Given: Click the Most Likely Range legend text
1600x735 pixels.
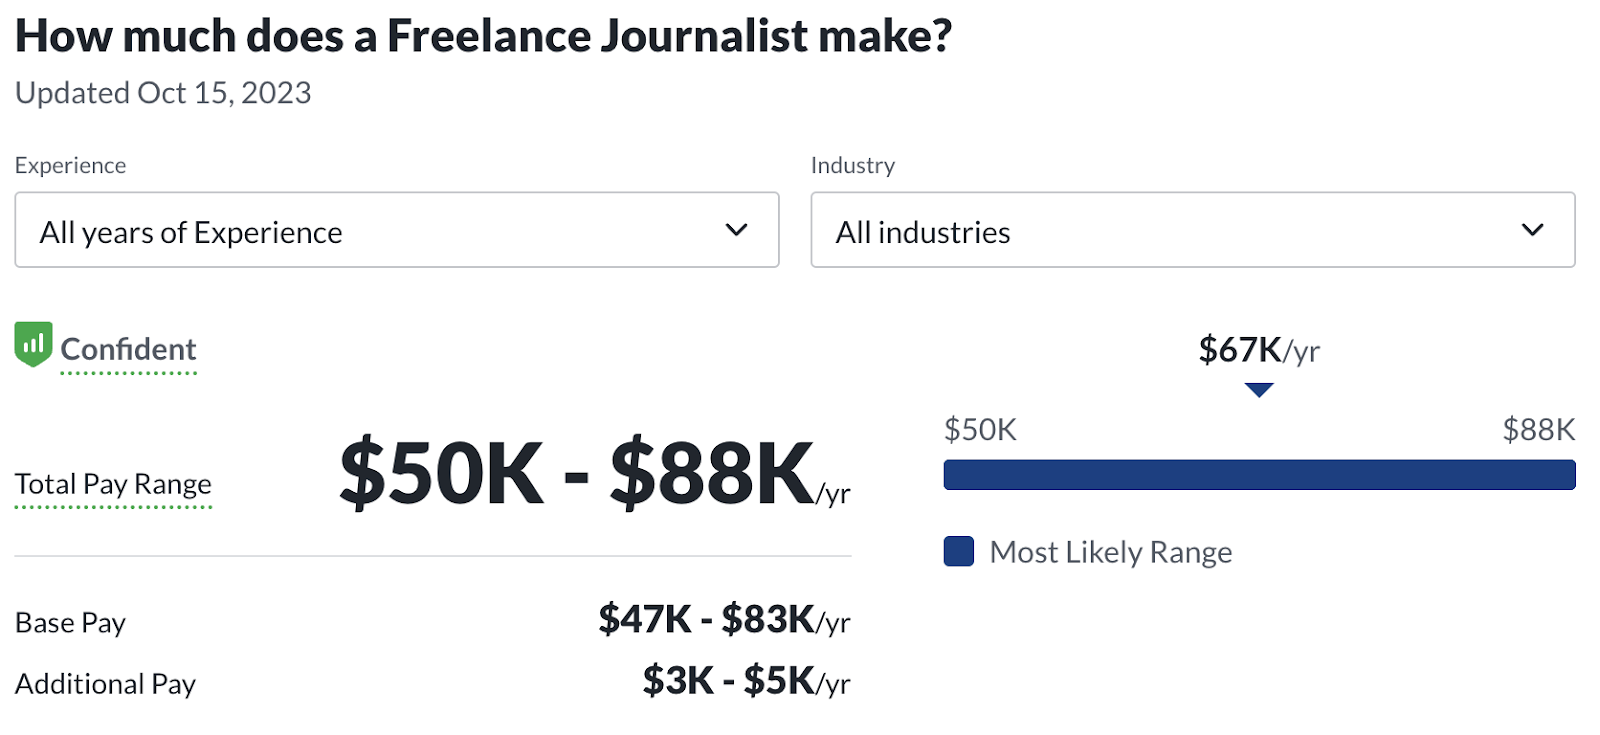Looking at the screenshot, I should pyautogui.click(x=1110, y=552).
